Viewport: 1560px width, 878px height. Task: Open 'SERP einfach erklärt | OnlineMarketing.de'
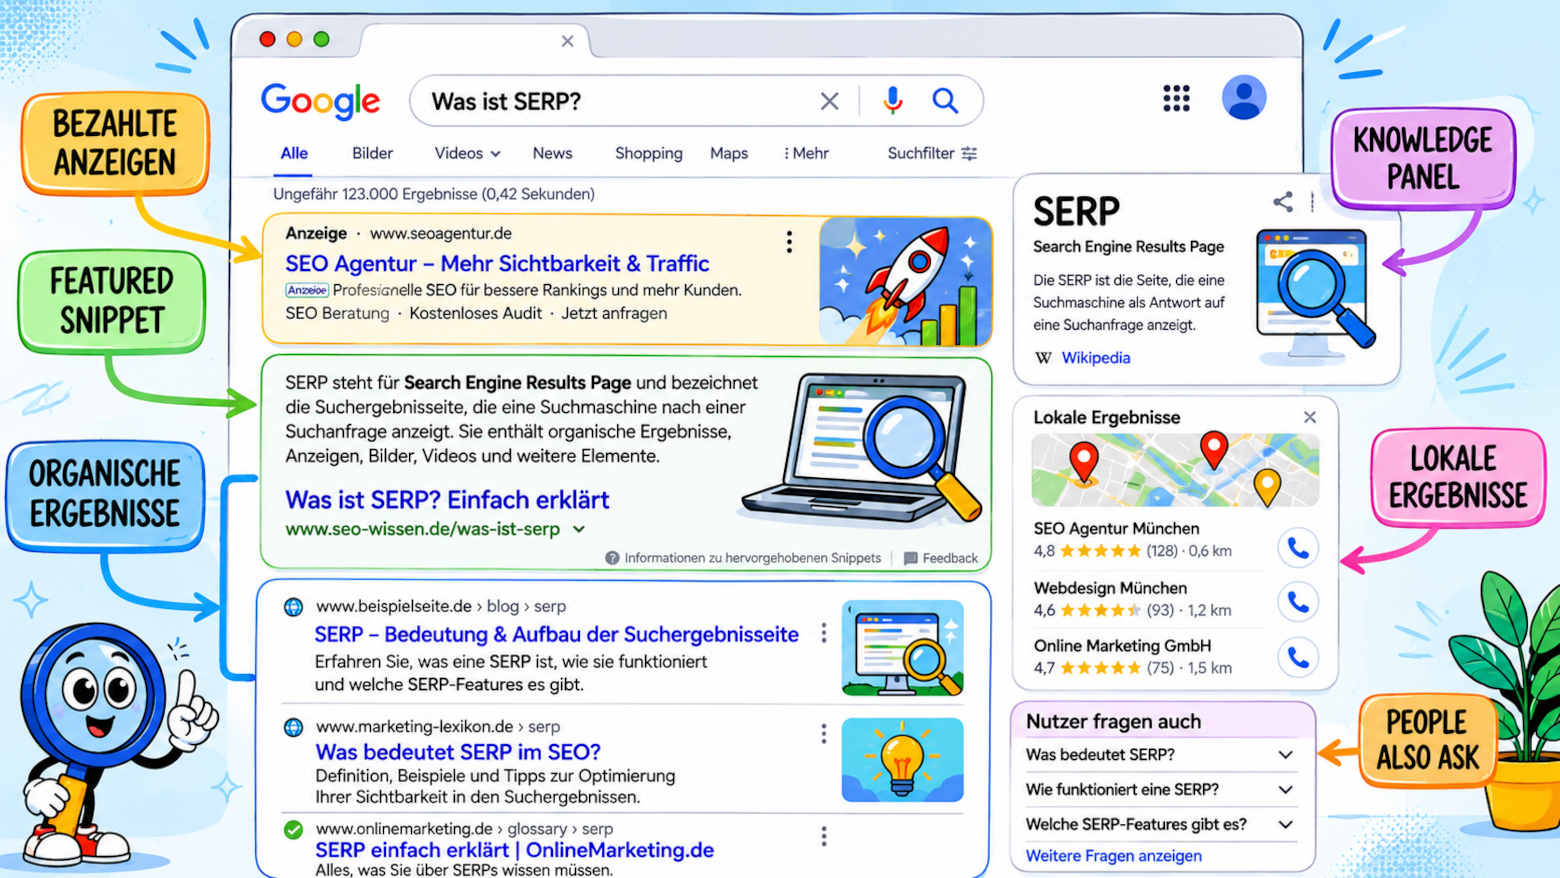[514, 850]
